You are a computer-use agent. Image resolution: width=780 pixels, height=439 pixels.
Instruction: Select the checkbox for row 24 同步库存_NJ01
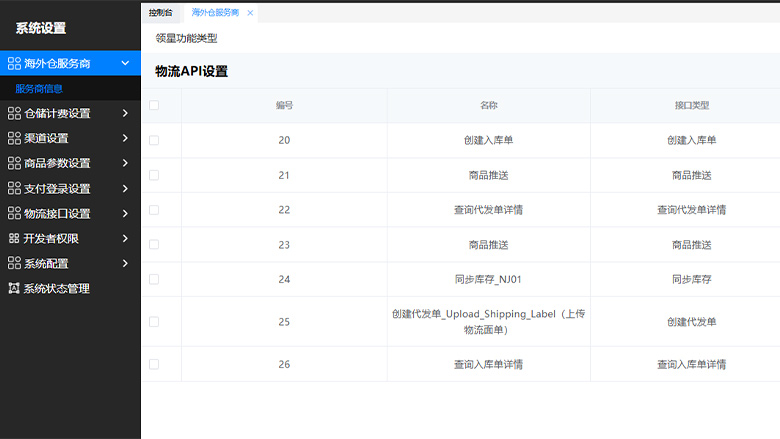[x=154, y=279]
